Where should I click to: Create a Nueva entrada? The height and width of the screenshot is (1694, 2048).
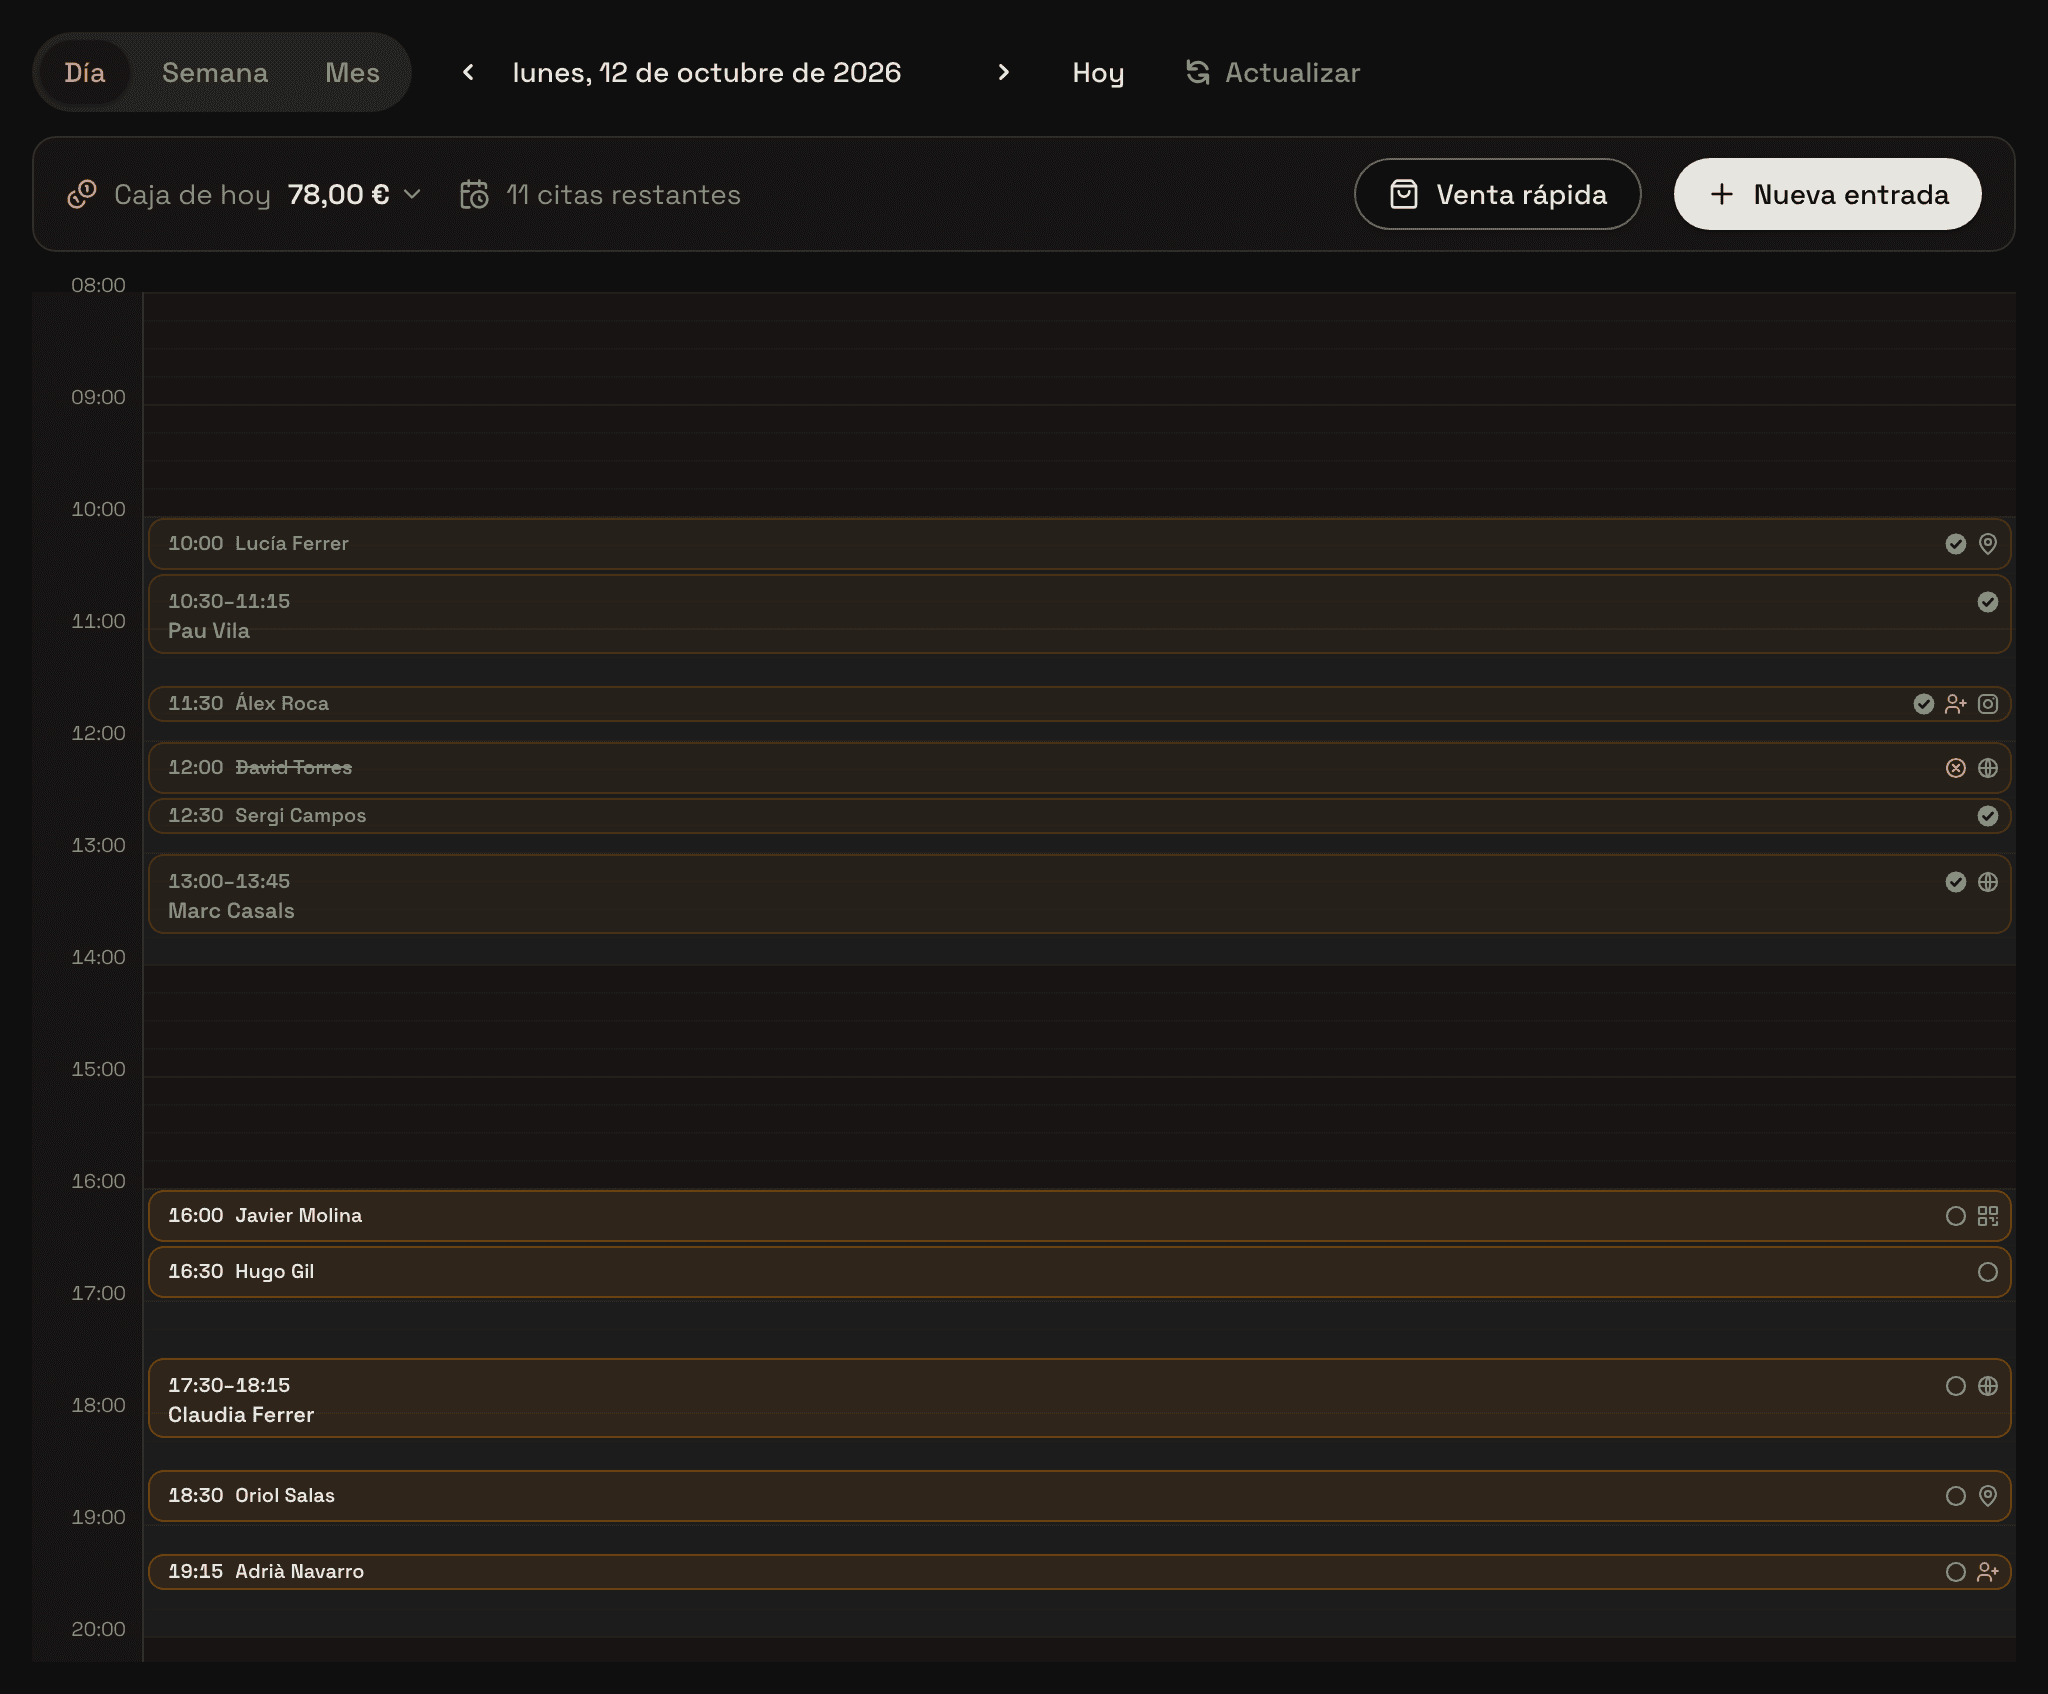point(1827,194)
